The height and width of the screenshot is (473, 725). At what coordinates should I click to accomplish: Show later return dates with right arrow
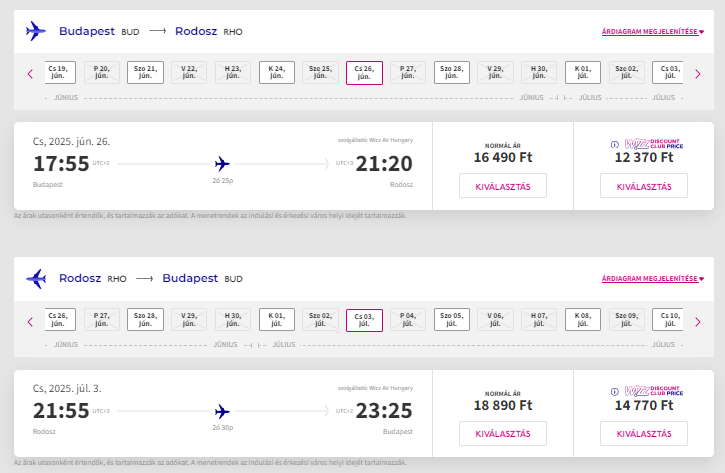tap(698, 322)
